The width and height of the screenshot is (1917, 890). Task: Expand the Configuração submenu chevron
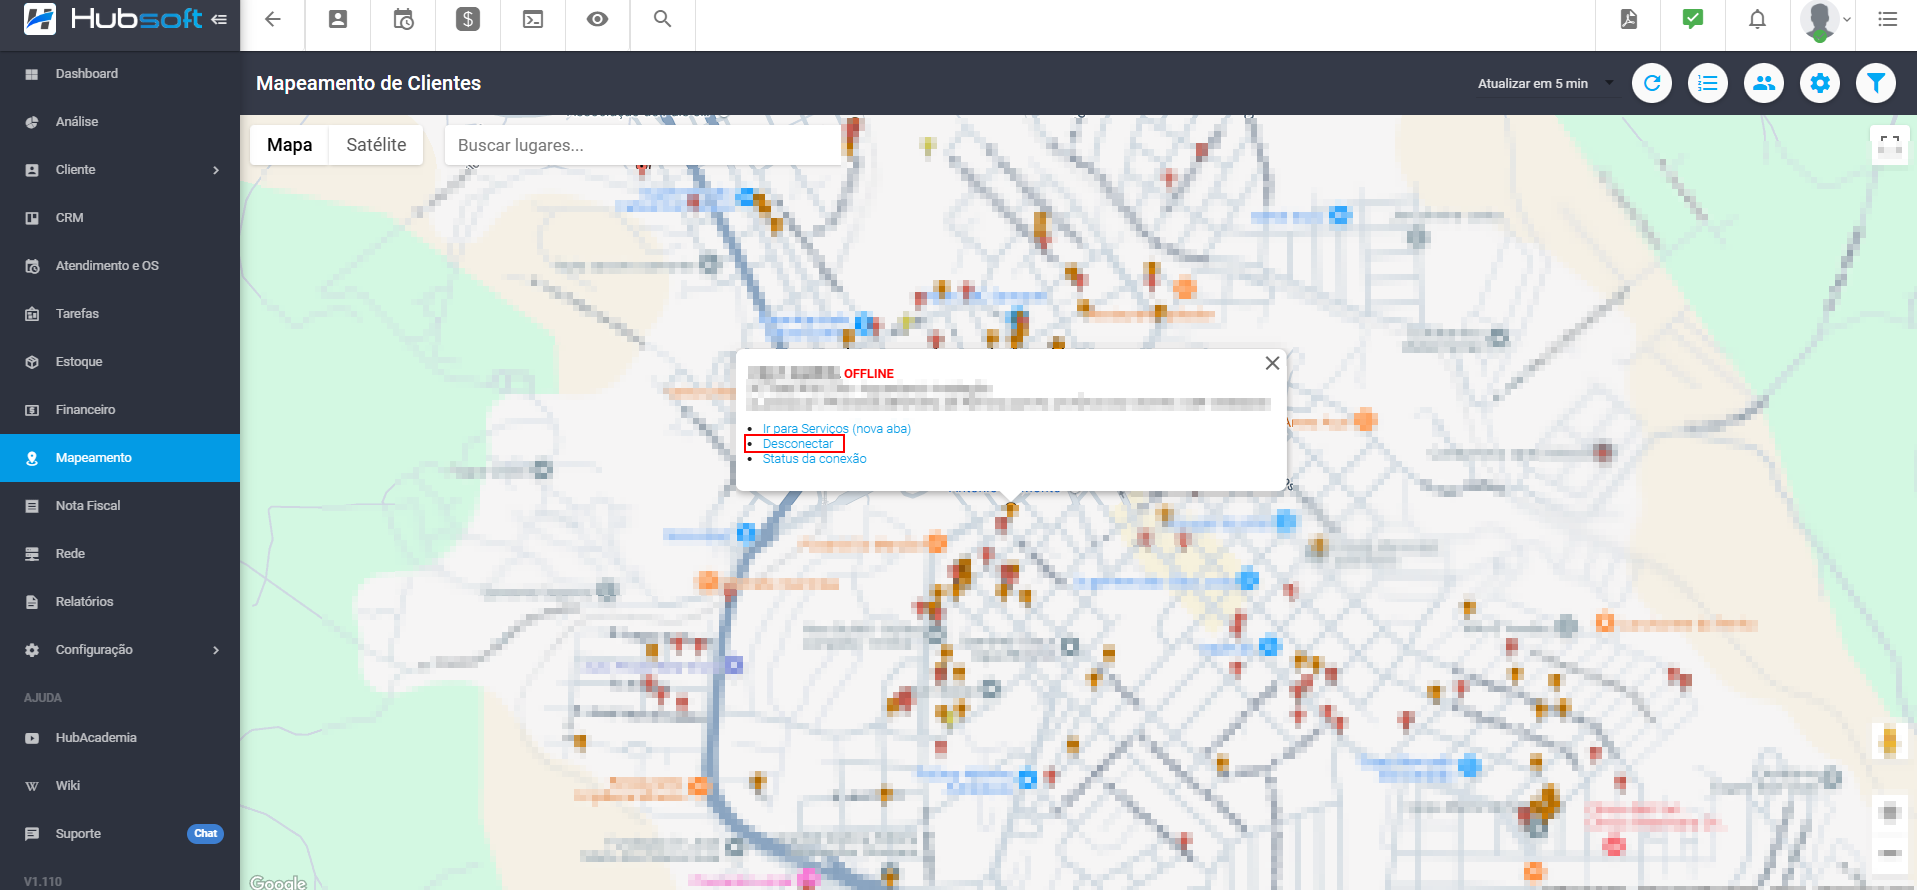tap(216, 650)
